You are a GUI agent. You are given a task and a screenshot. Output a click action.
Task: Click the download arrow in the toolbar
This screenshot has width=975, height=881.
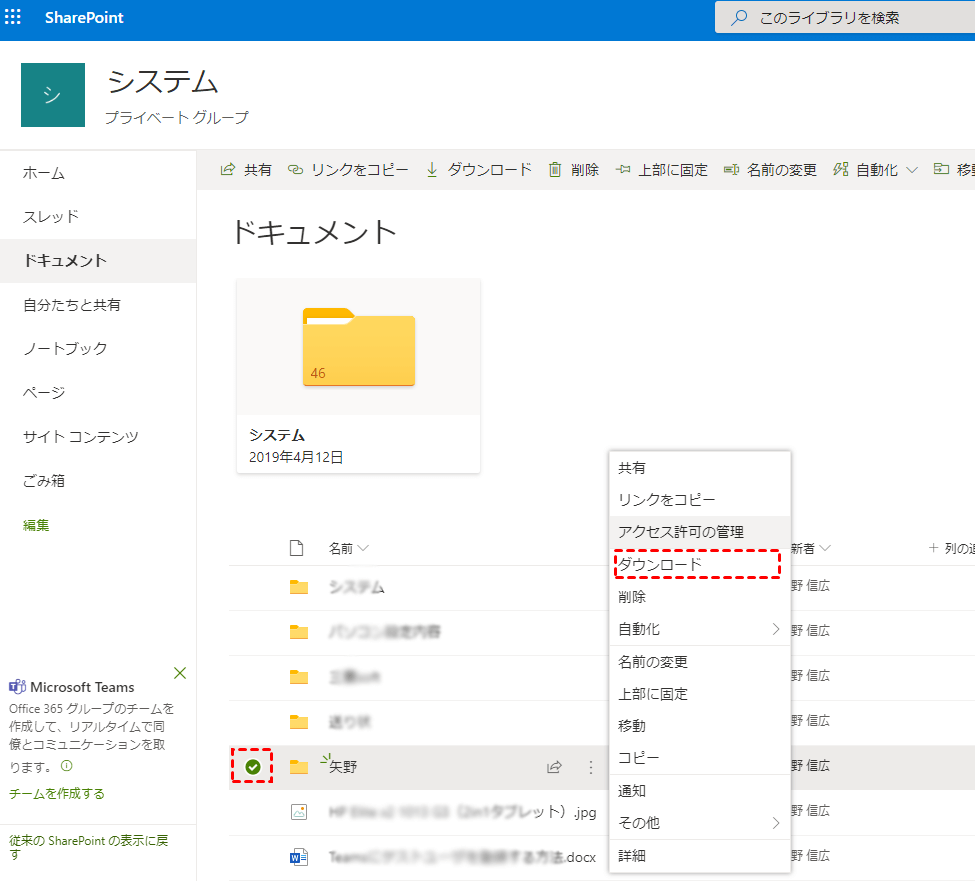[x=432, y=170]
